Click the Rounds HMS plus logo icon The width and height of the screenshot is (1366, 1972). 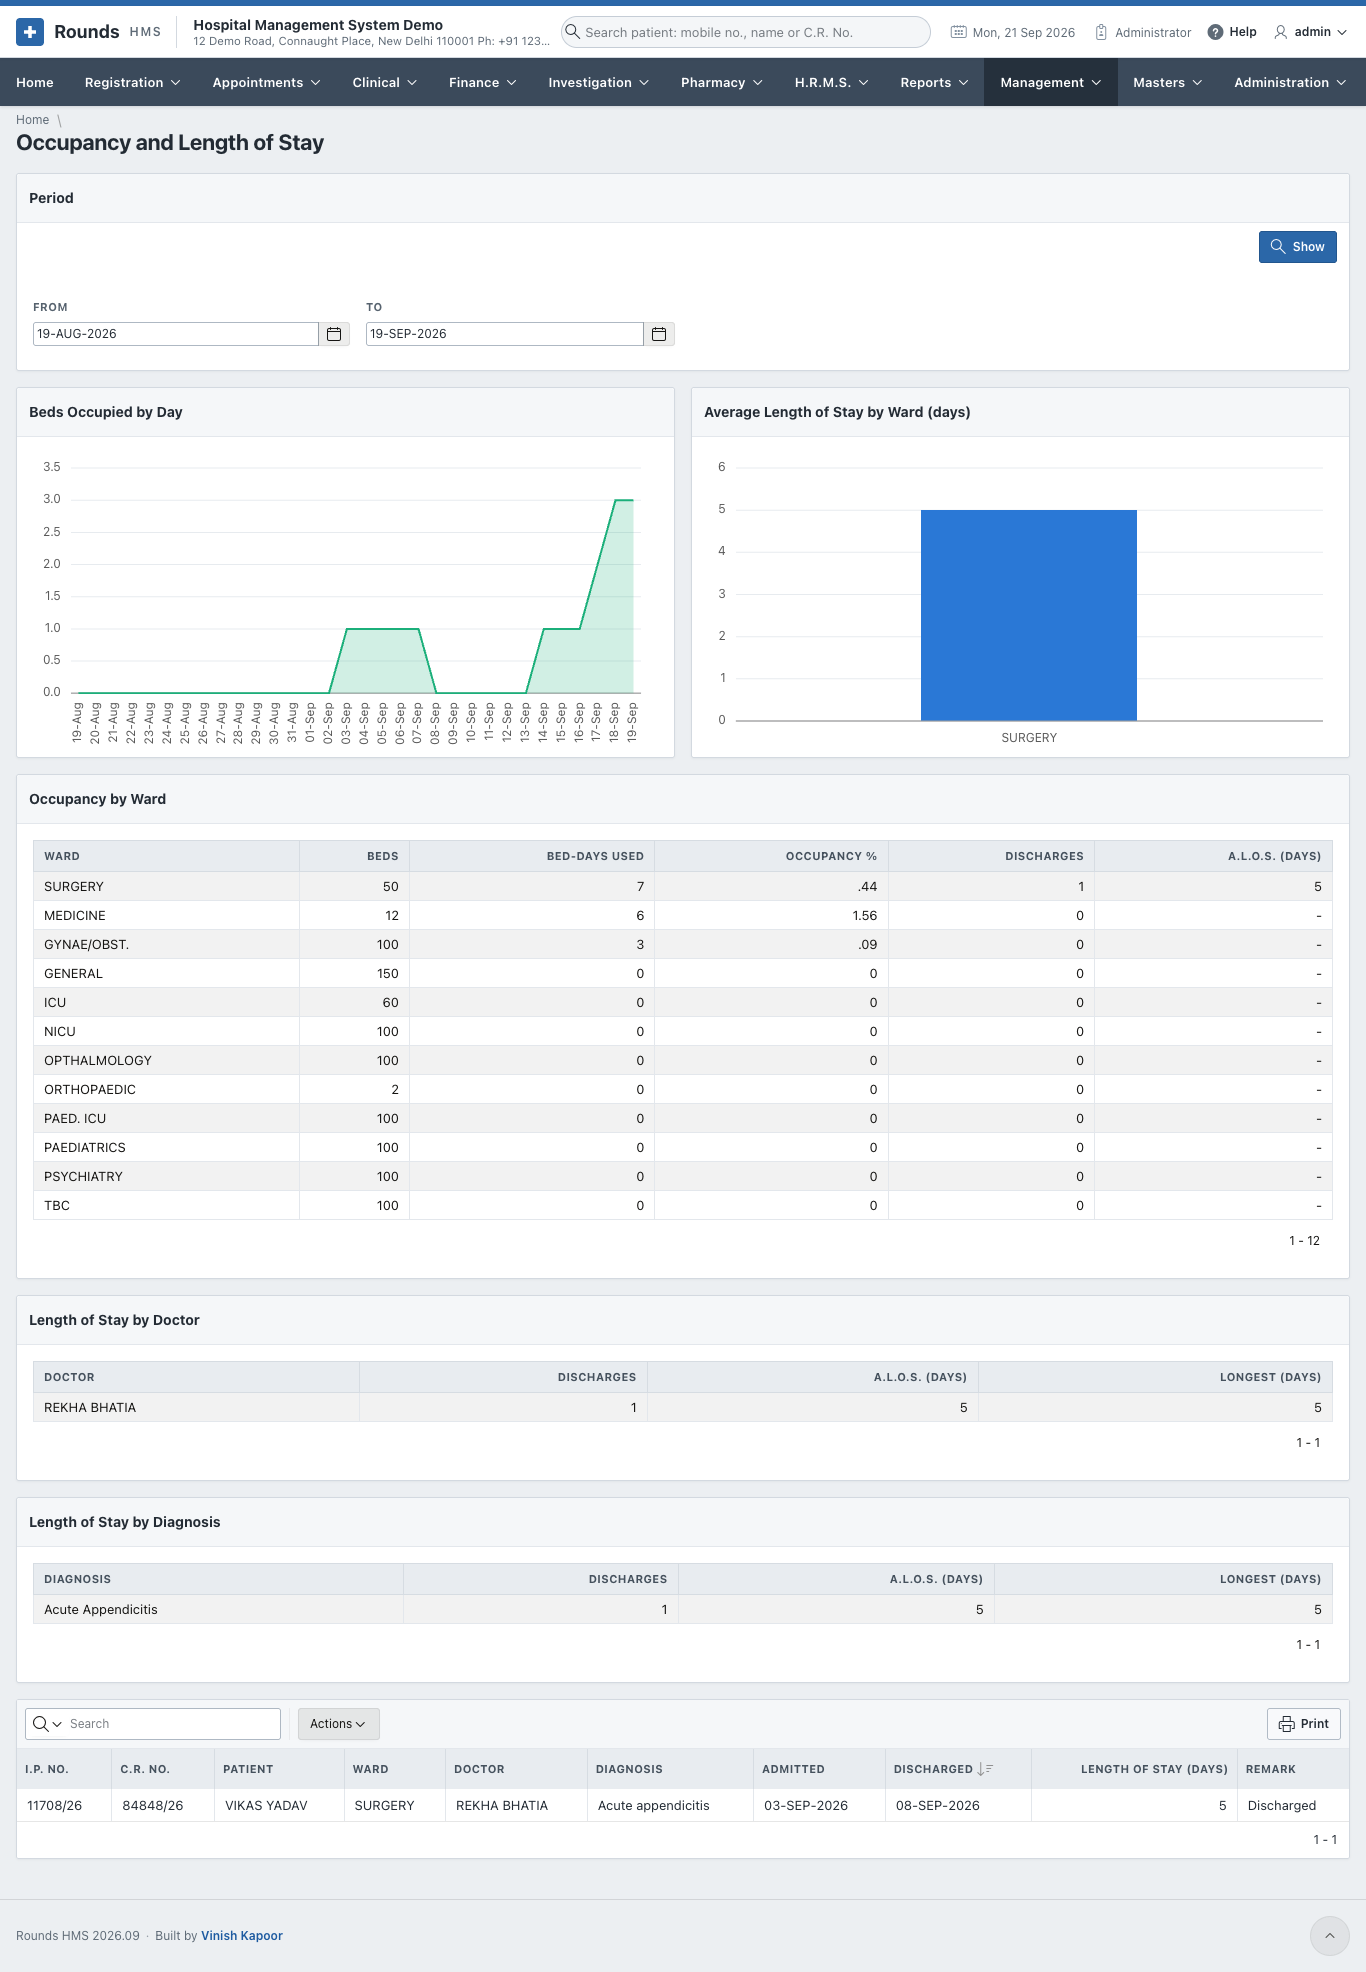point(30,32)
